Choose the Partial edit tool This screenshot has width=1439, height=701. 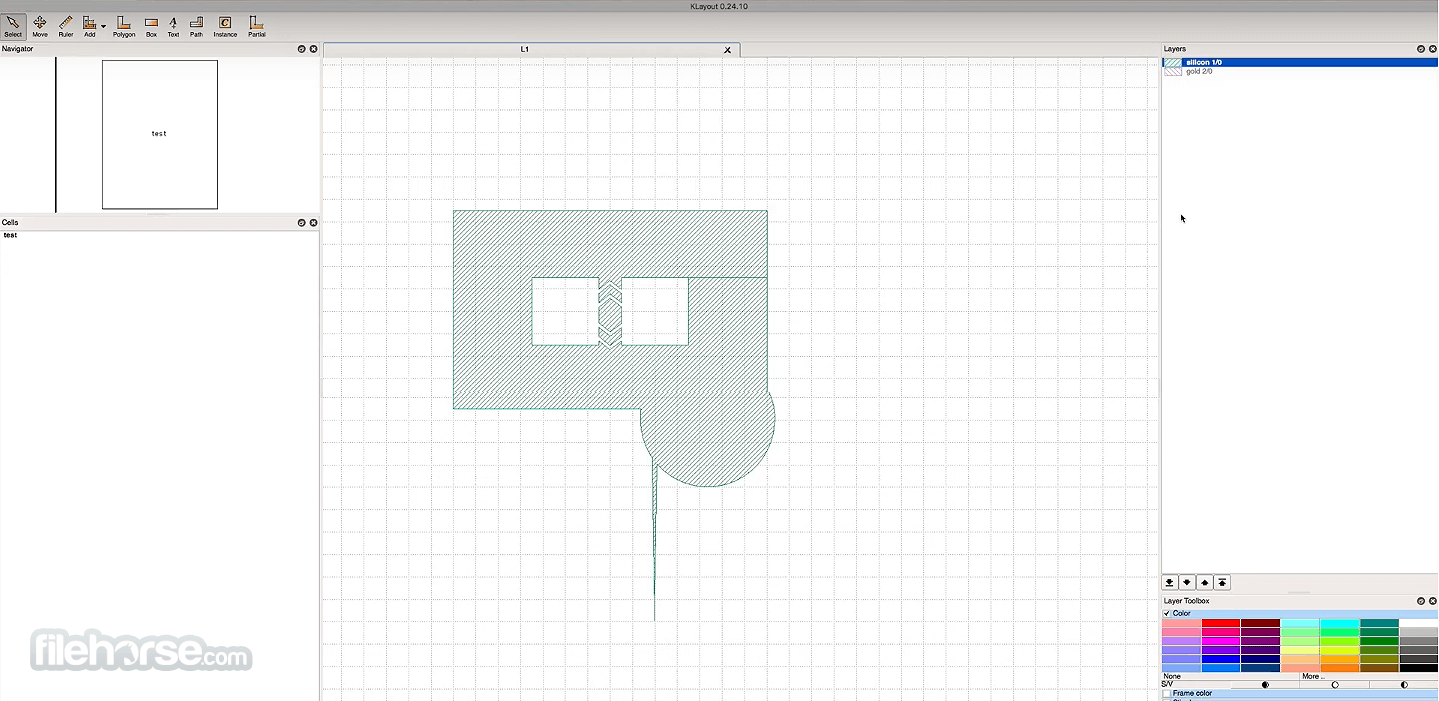(x=257, y=25)
